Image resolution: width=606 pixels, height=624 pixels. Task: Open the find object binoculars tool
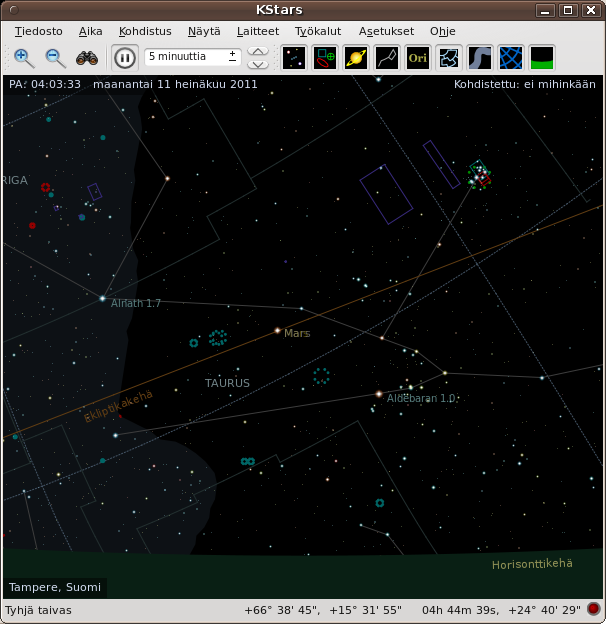(x=87, y=58)
